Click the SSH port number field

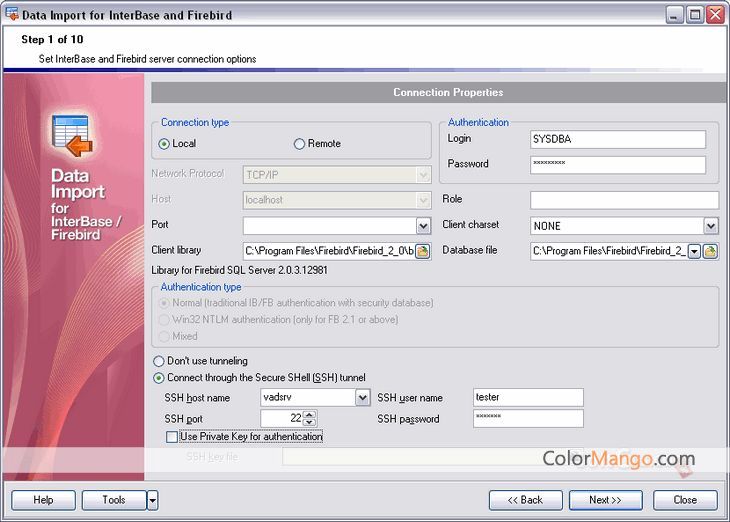point(282,418)
